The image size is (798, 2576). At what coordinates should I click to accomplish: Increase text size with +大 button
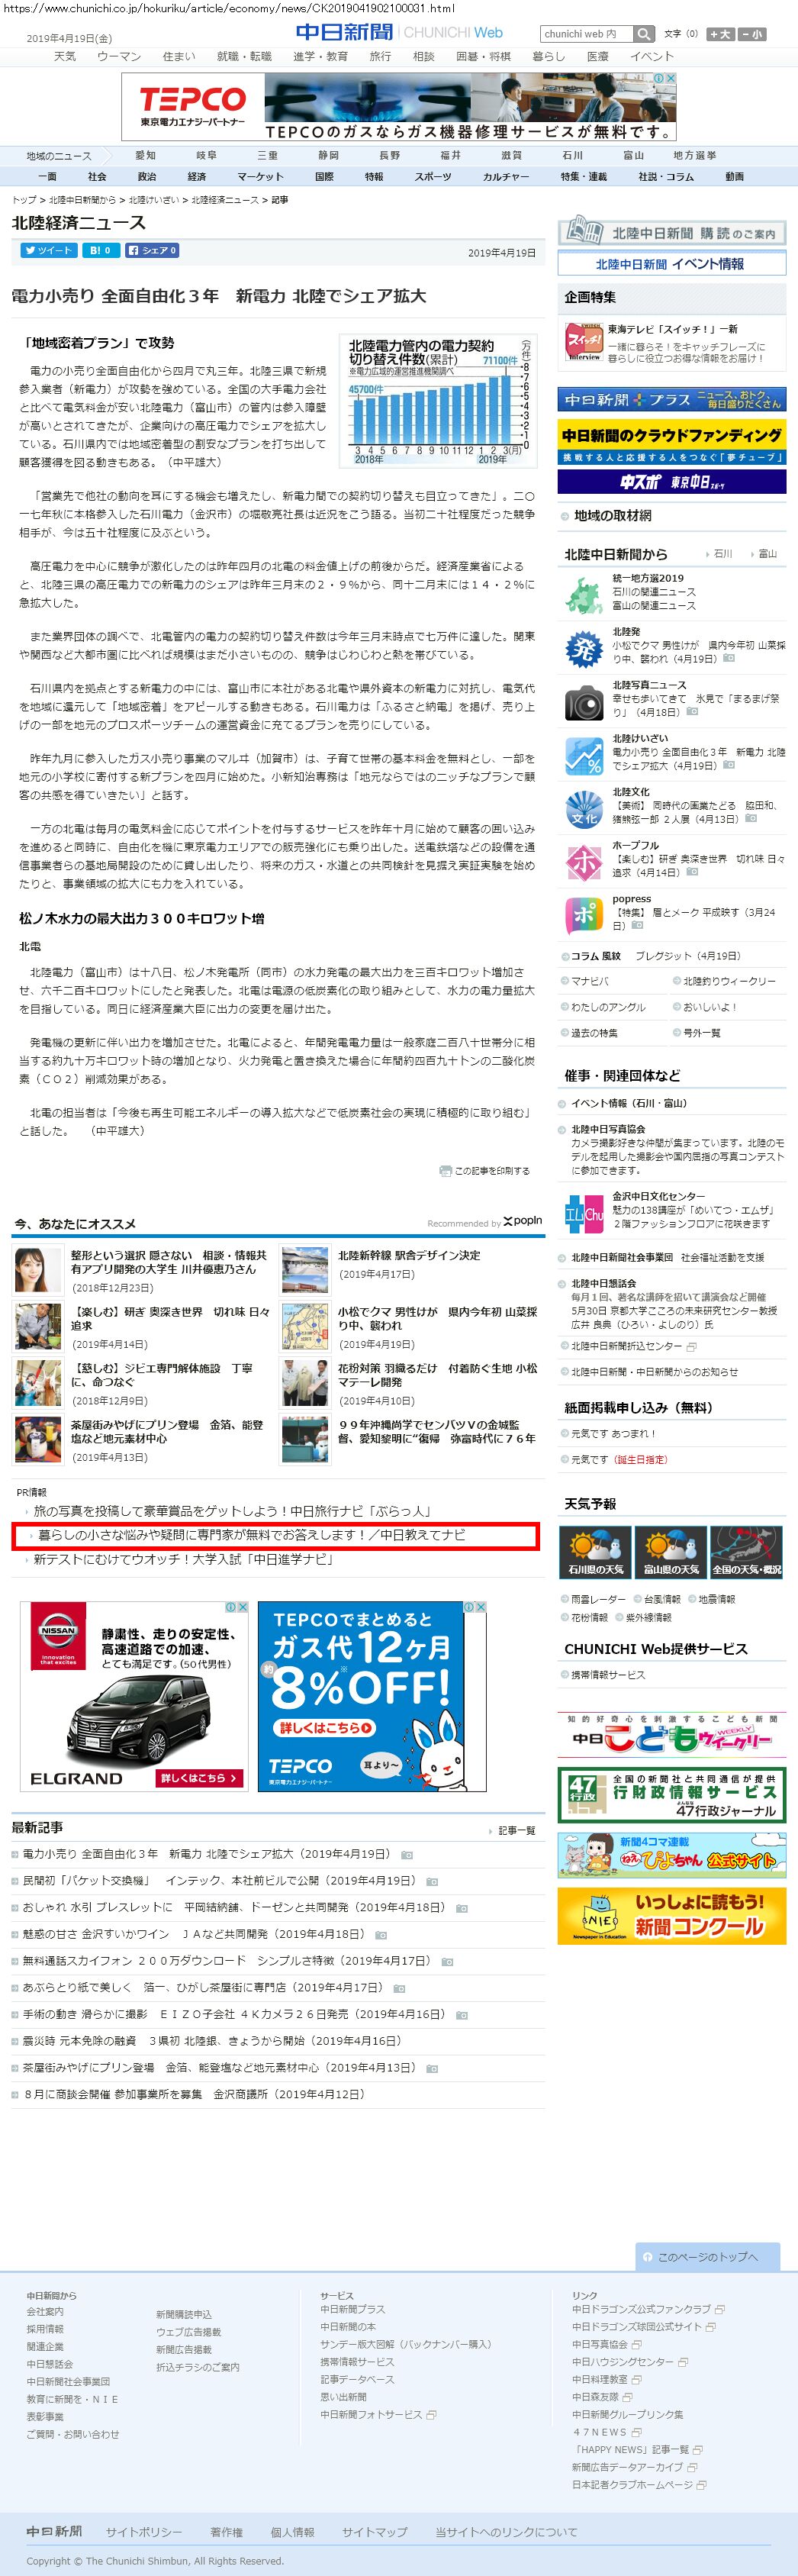point(720,34)
